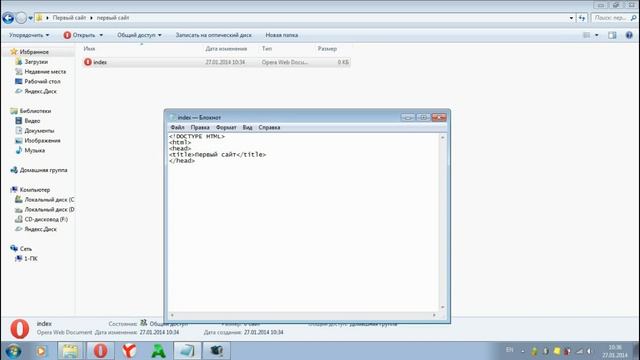Expand the arrow next to Открыть
Viewport: 640px width, 360px height.
point(101,35)
